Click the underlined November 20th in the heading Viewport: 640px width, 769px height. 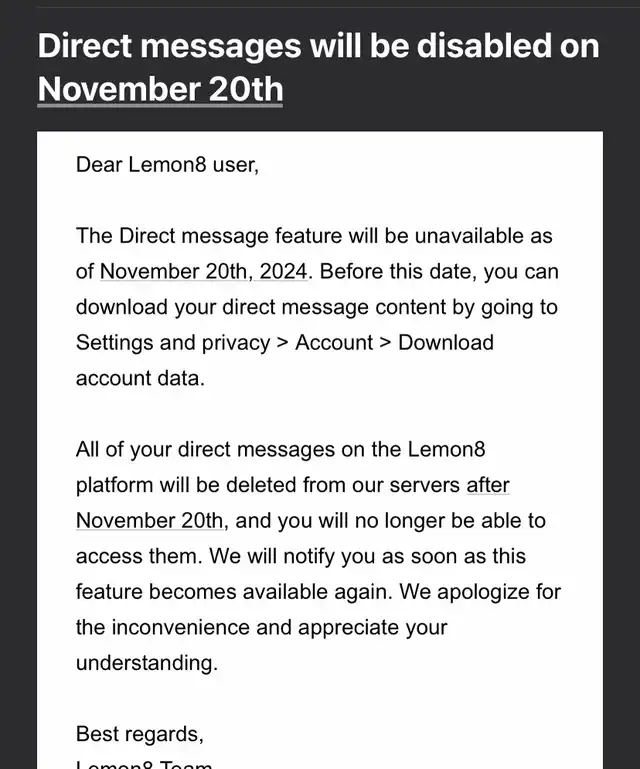(x=160, y=89)
